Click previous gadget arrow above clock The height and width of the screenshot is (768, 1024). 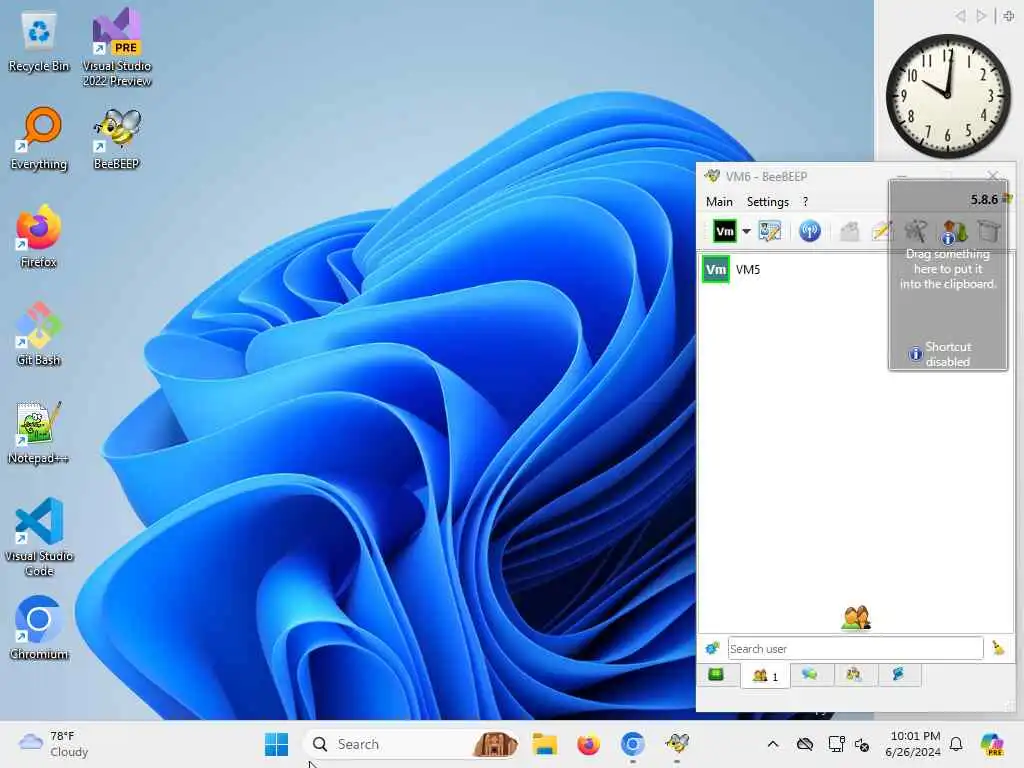[960, 16]
